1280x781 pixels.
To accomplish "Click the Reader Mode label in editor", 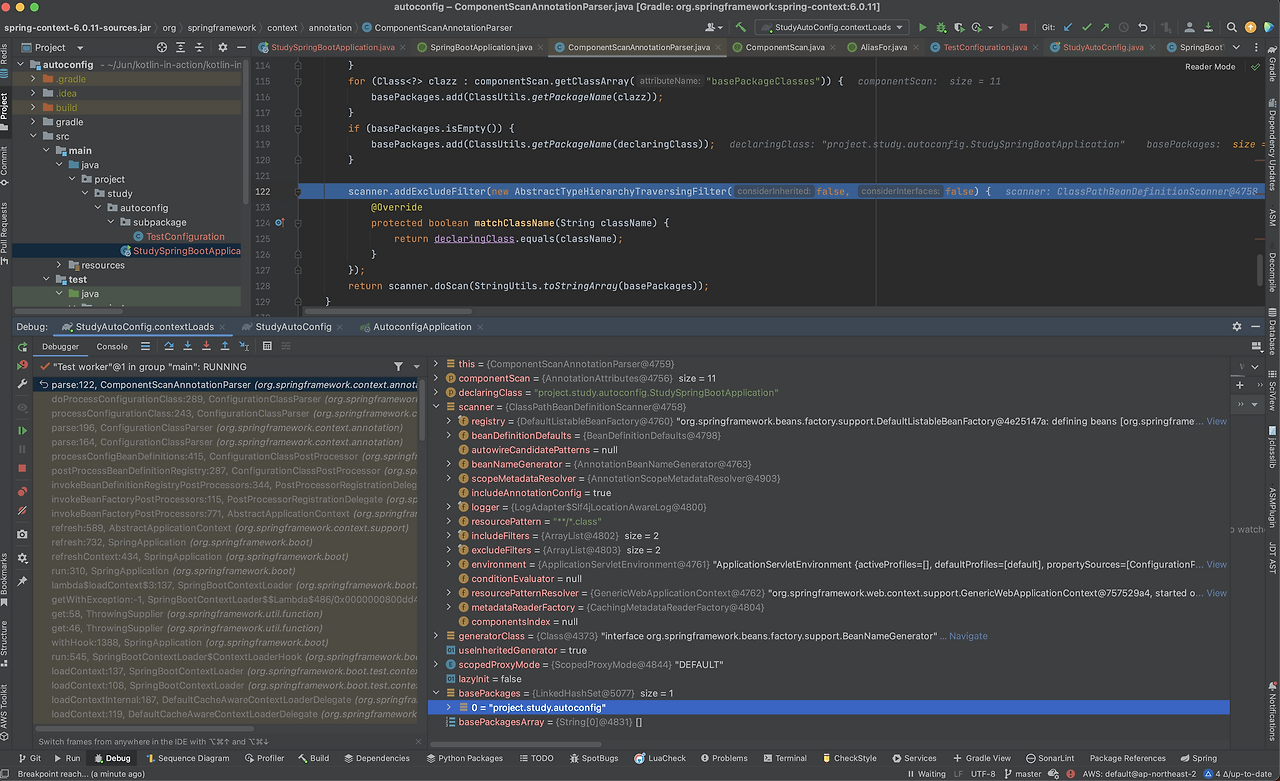I will click(x=1210, y=67).
